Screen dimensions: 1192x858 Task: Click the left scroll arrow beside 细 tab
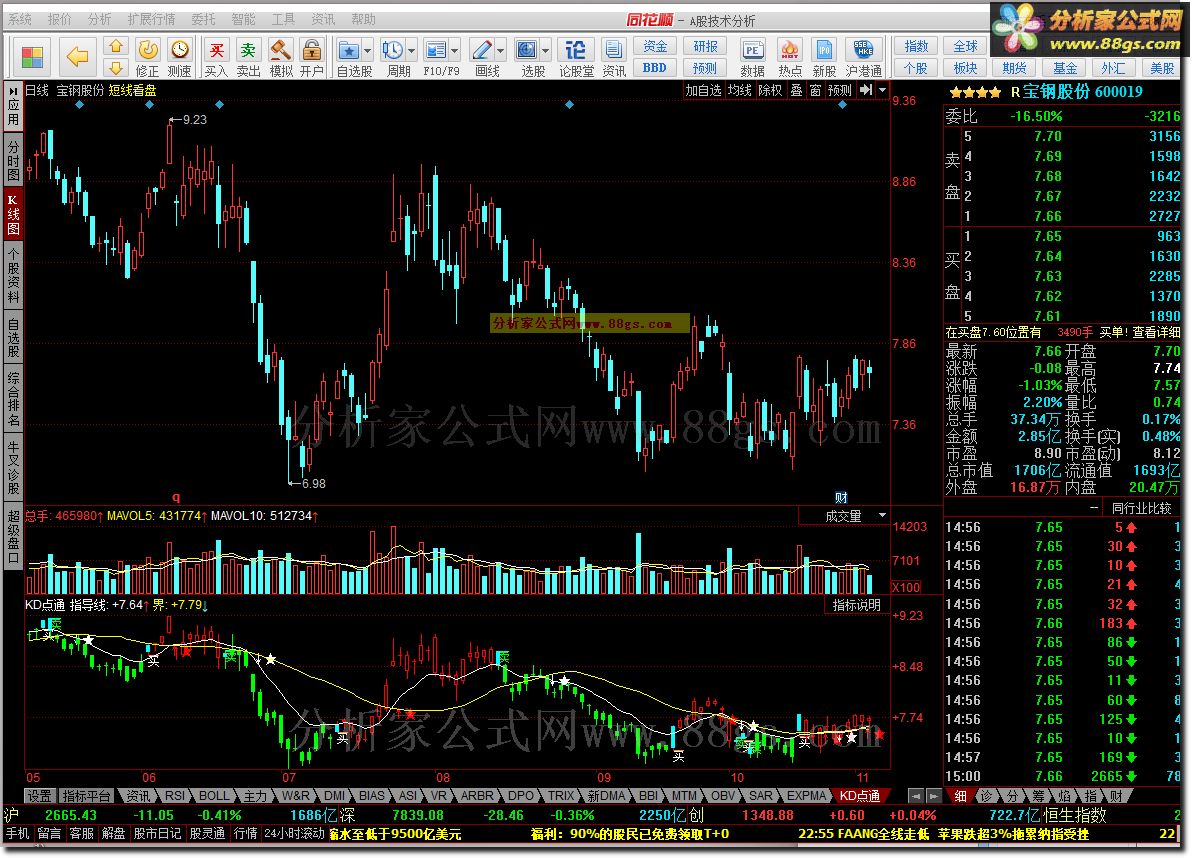coord(916,796)
